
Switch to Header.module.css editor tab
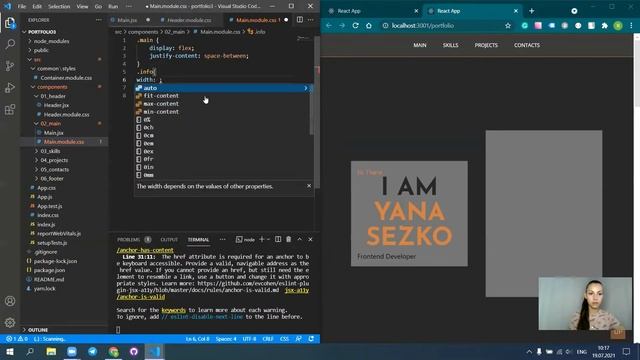coord(189,20)
